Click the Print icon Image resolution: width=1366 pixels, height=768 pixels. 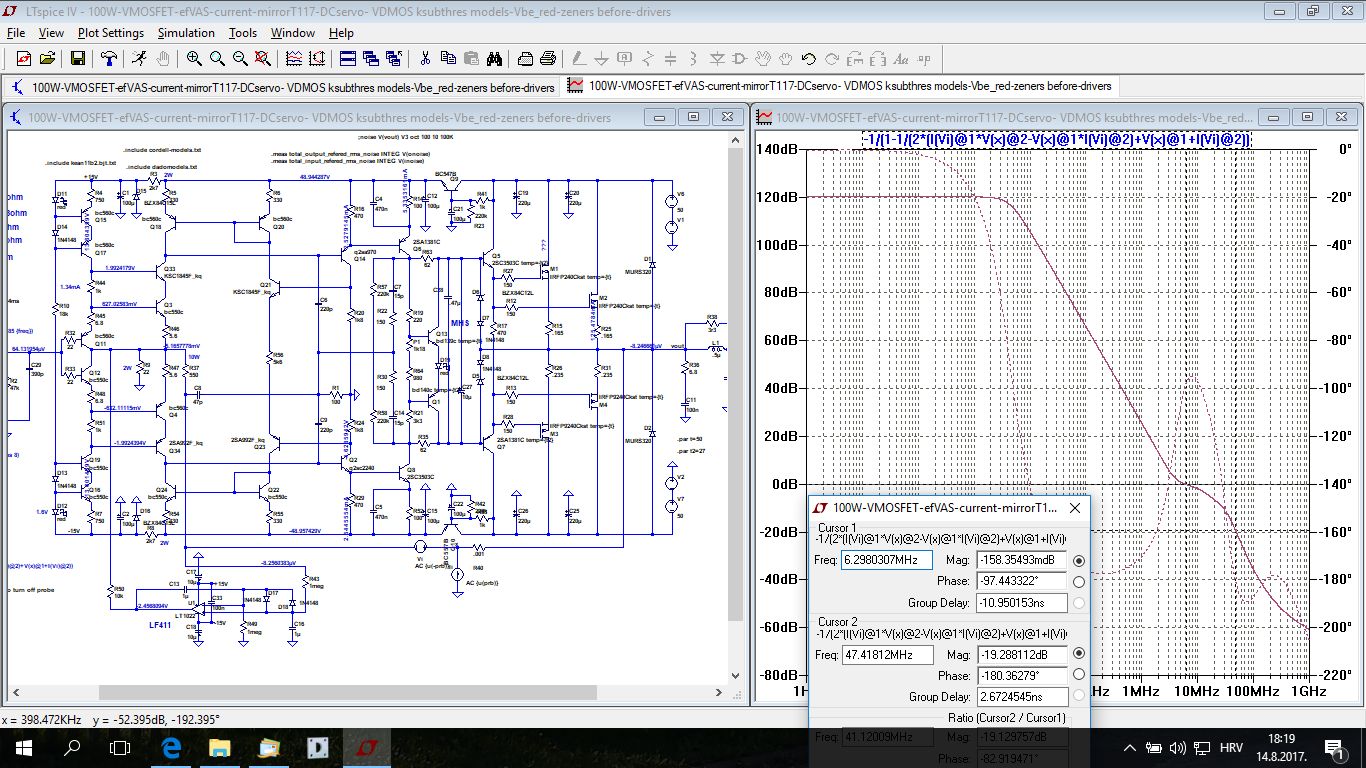coord(548,58)
